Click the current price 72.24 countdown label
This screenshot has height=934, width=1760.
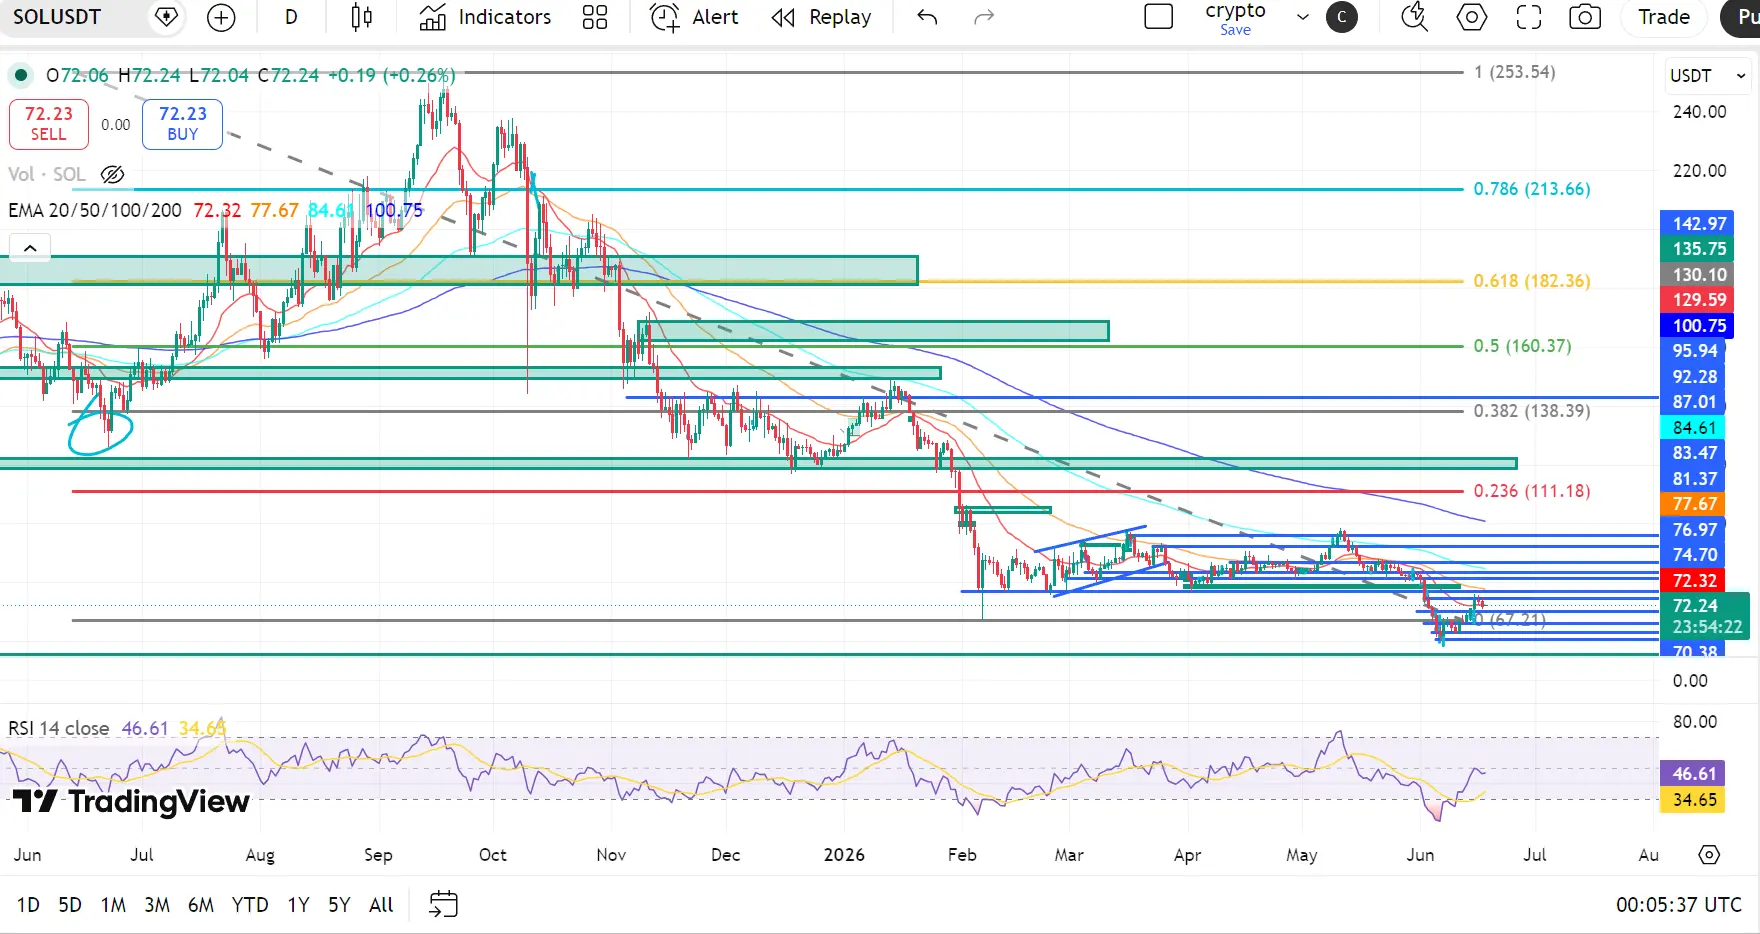pyautogui.click(x=1705, y=616)
